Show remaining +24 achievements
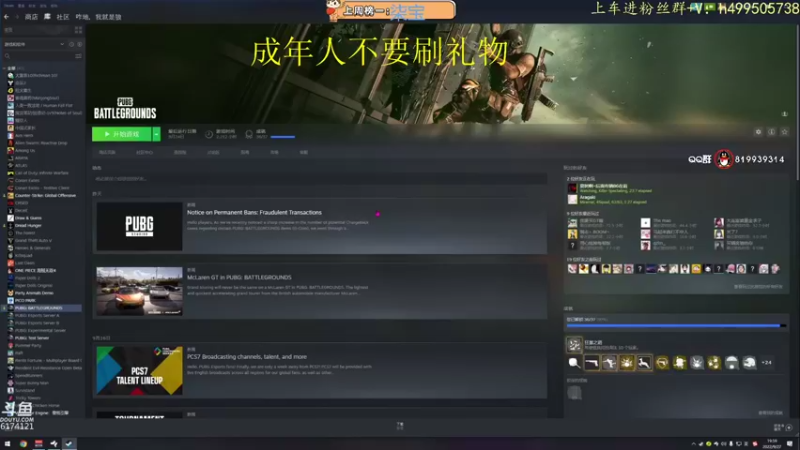This screenshot has width=800, height=450. 766,363
